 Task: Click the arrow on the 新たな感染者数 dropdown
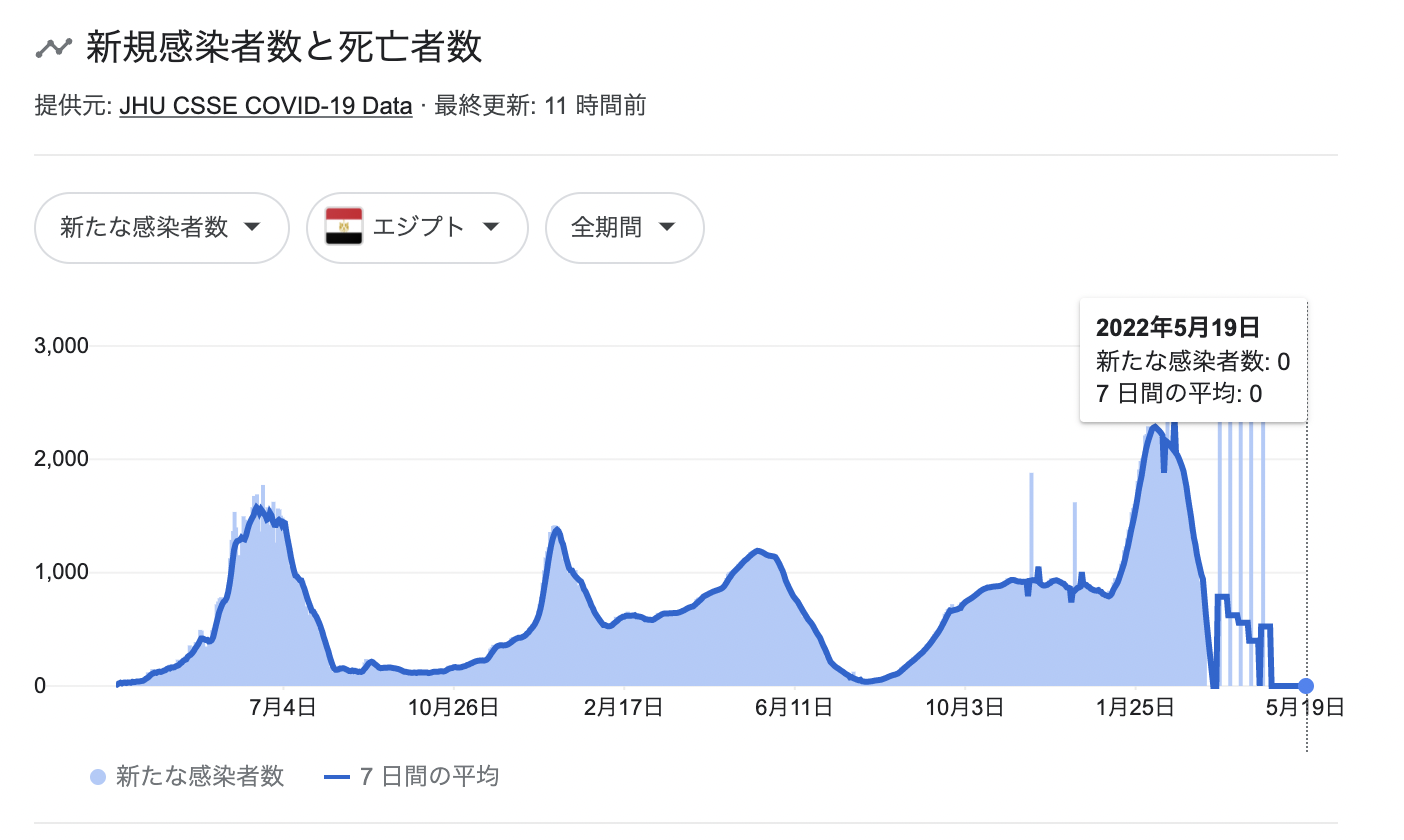253,228
